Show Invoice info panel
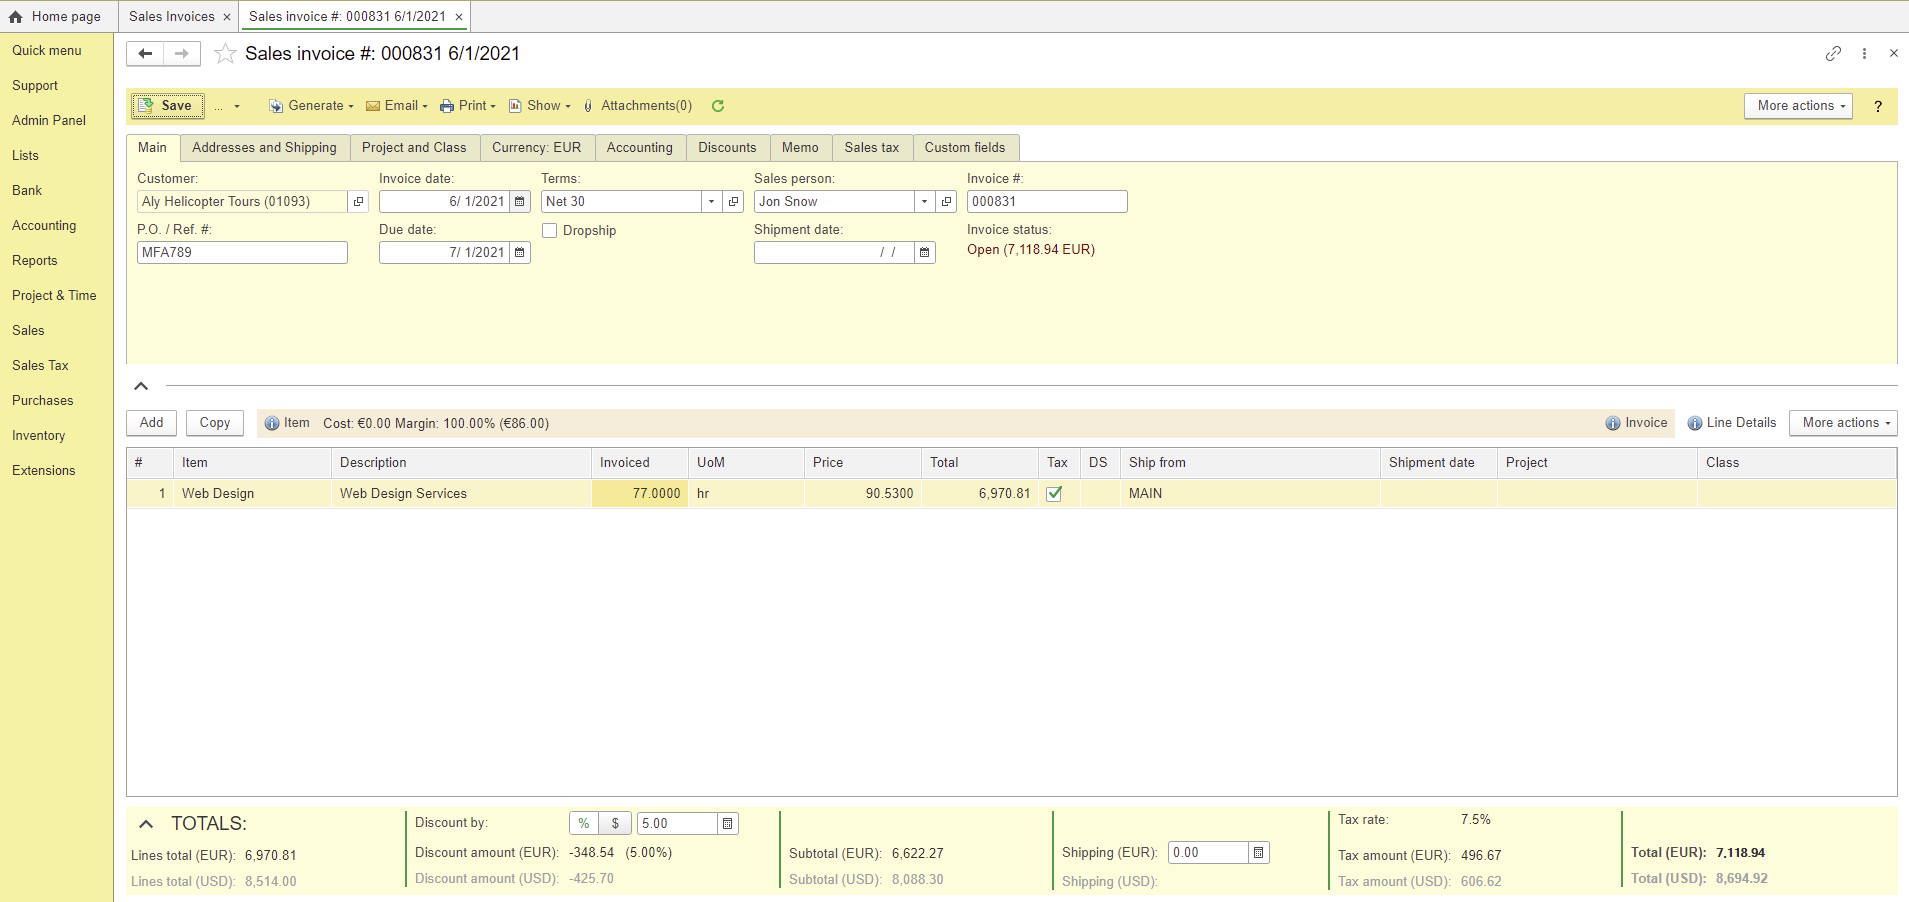1909x902 pixels. pyautogui.click(x=1636, y=423)
